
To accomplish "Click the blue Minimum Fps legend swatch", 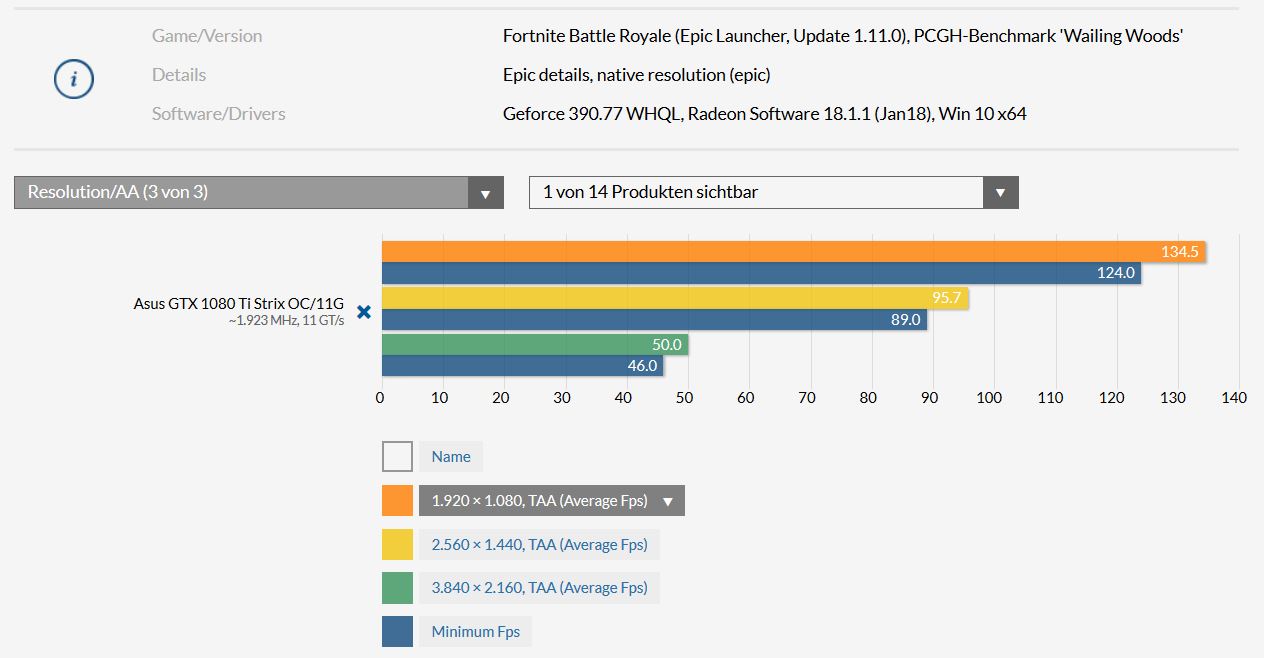I will pyautogui.click(x=397, y=631).
